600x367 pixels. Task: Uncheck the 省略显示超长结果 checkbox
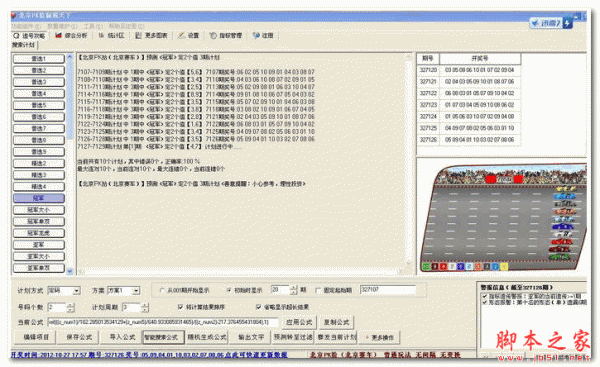pyautogui.click(x=259, y=307)
